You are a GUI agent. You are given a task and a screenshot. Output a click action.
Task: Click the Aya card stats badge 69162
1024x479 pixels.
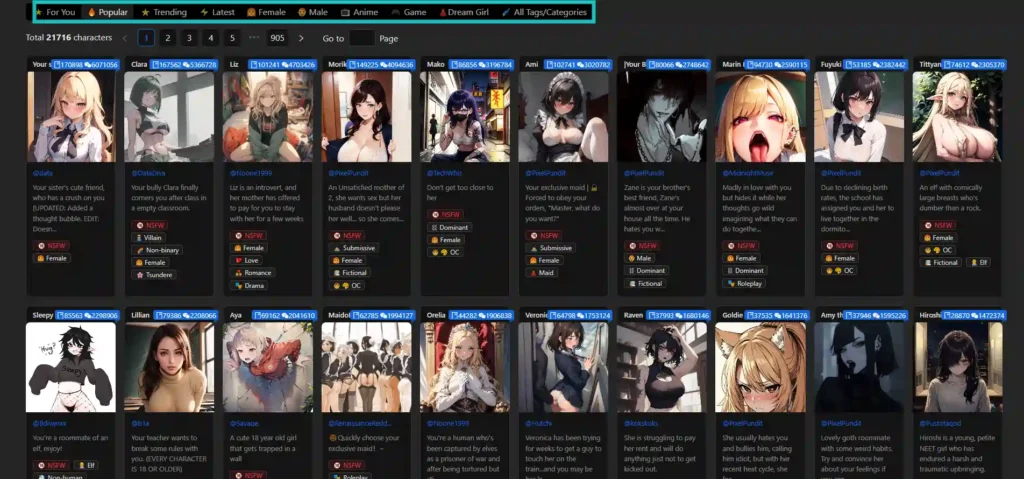tap(285, 315)
